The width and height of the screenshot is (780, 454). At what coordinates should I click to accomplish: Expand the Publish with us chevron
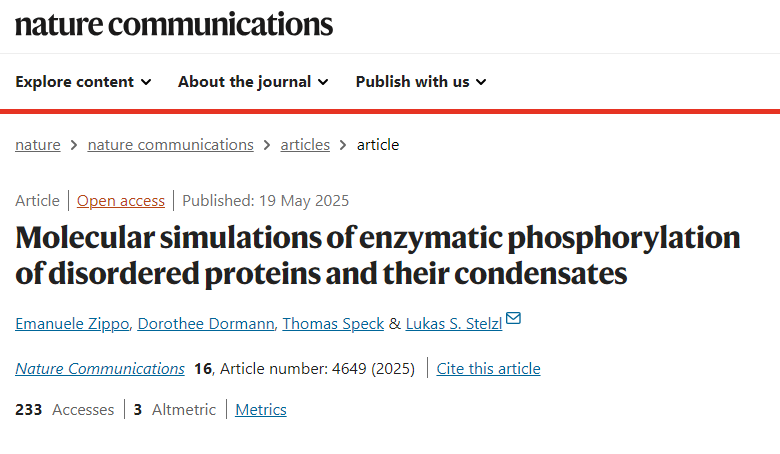point(481,82)
